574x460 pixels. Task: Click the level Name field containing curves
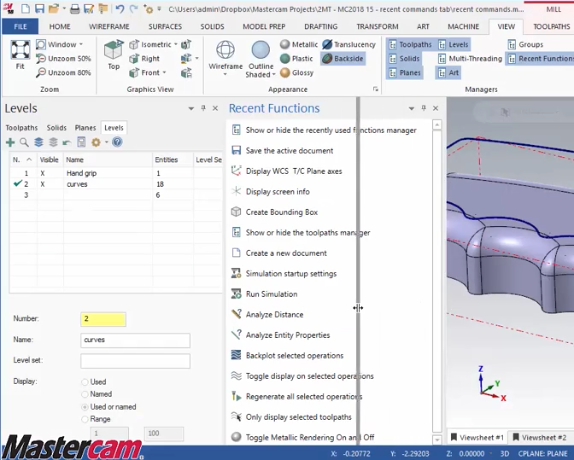point(135,340)
